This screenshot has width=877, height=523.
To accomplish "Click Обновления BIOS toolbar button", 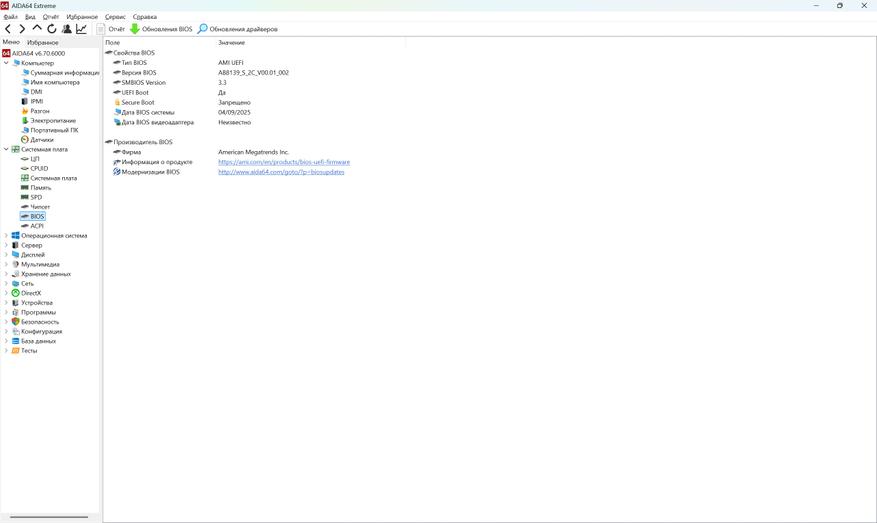I will pyautogui.click(x=161, y=29).
